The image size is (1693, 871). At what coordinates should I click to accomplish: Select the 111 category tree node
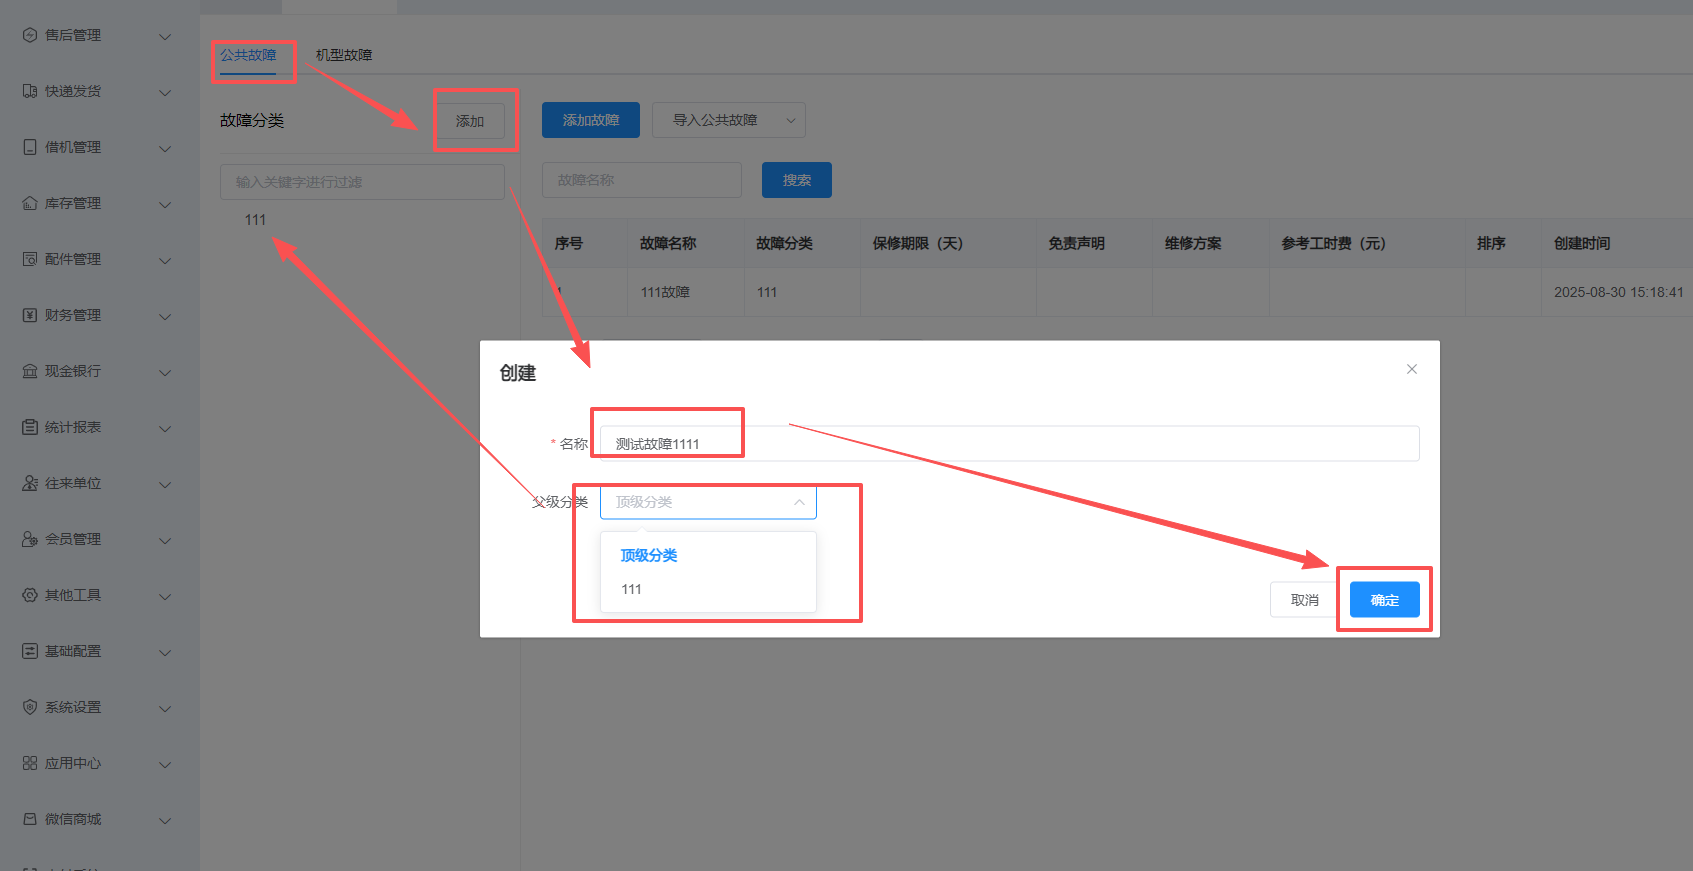pos(255,220)
